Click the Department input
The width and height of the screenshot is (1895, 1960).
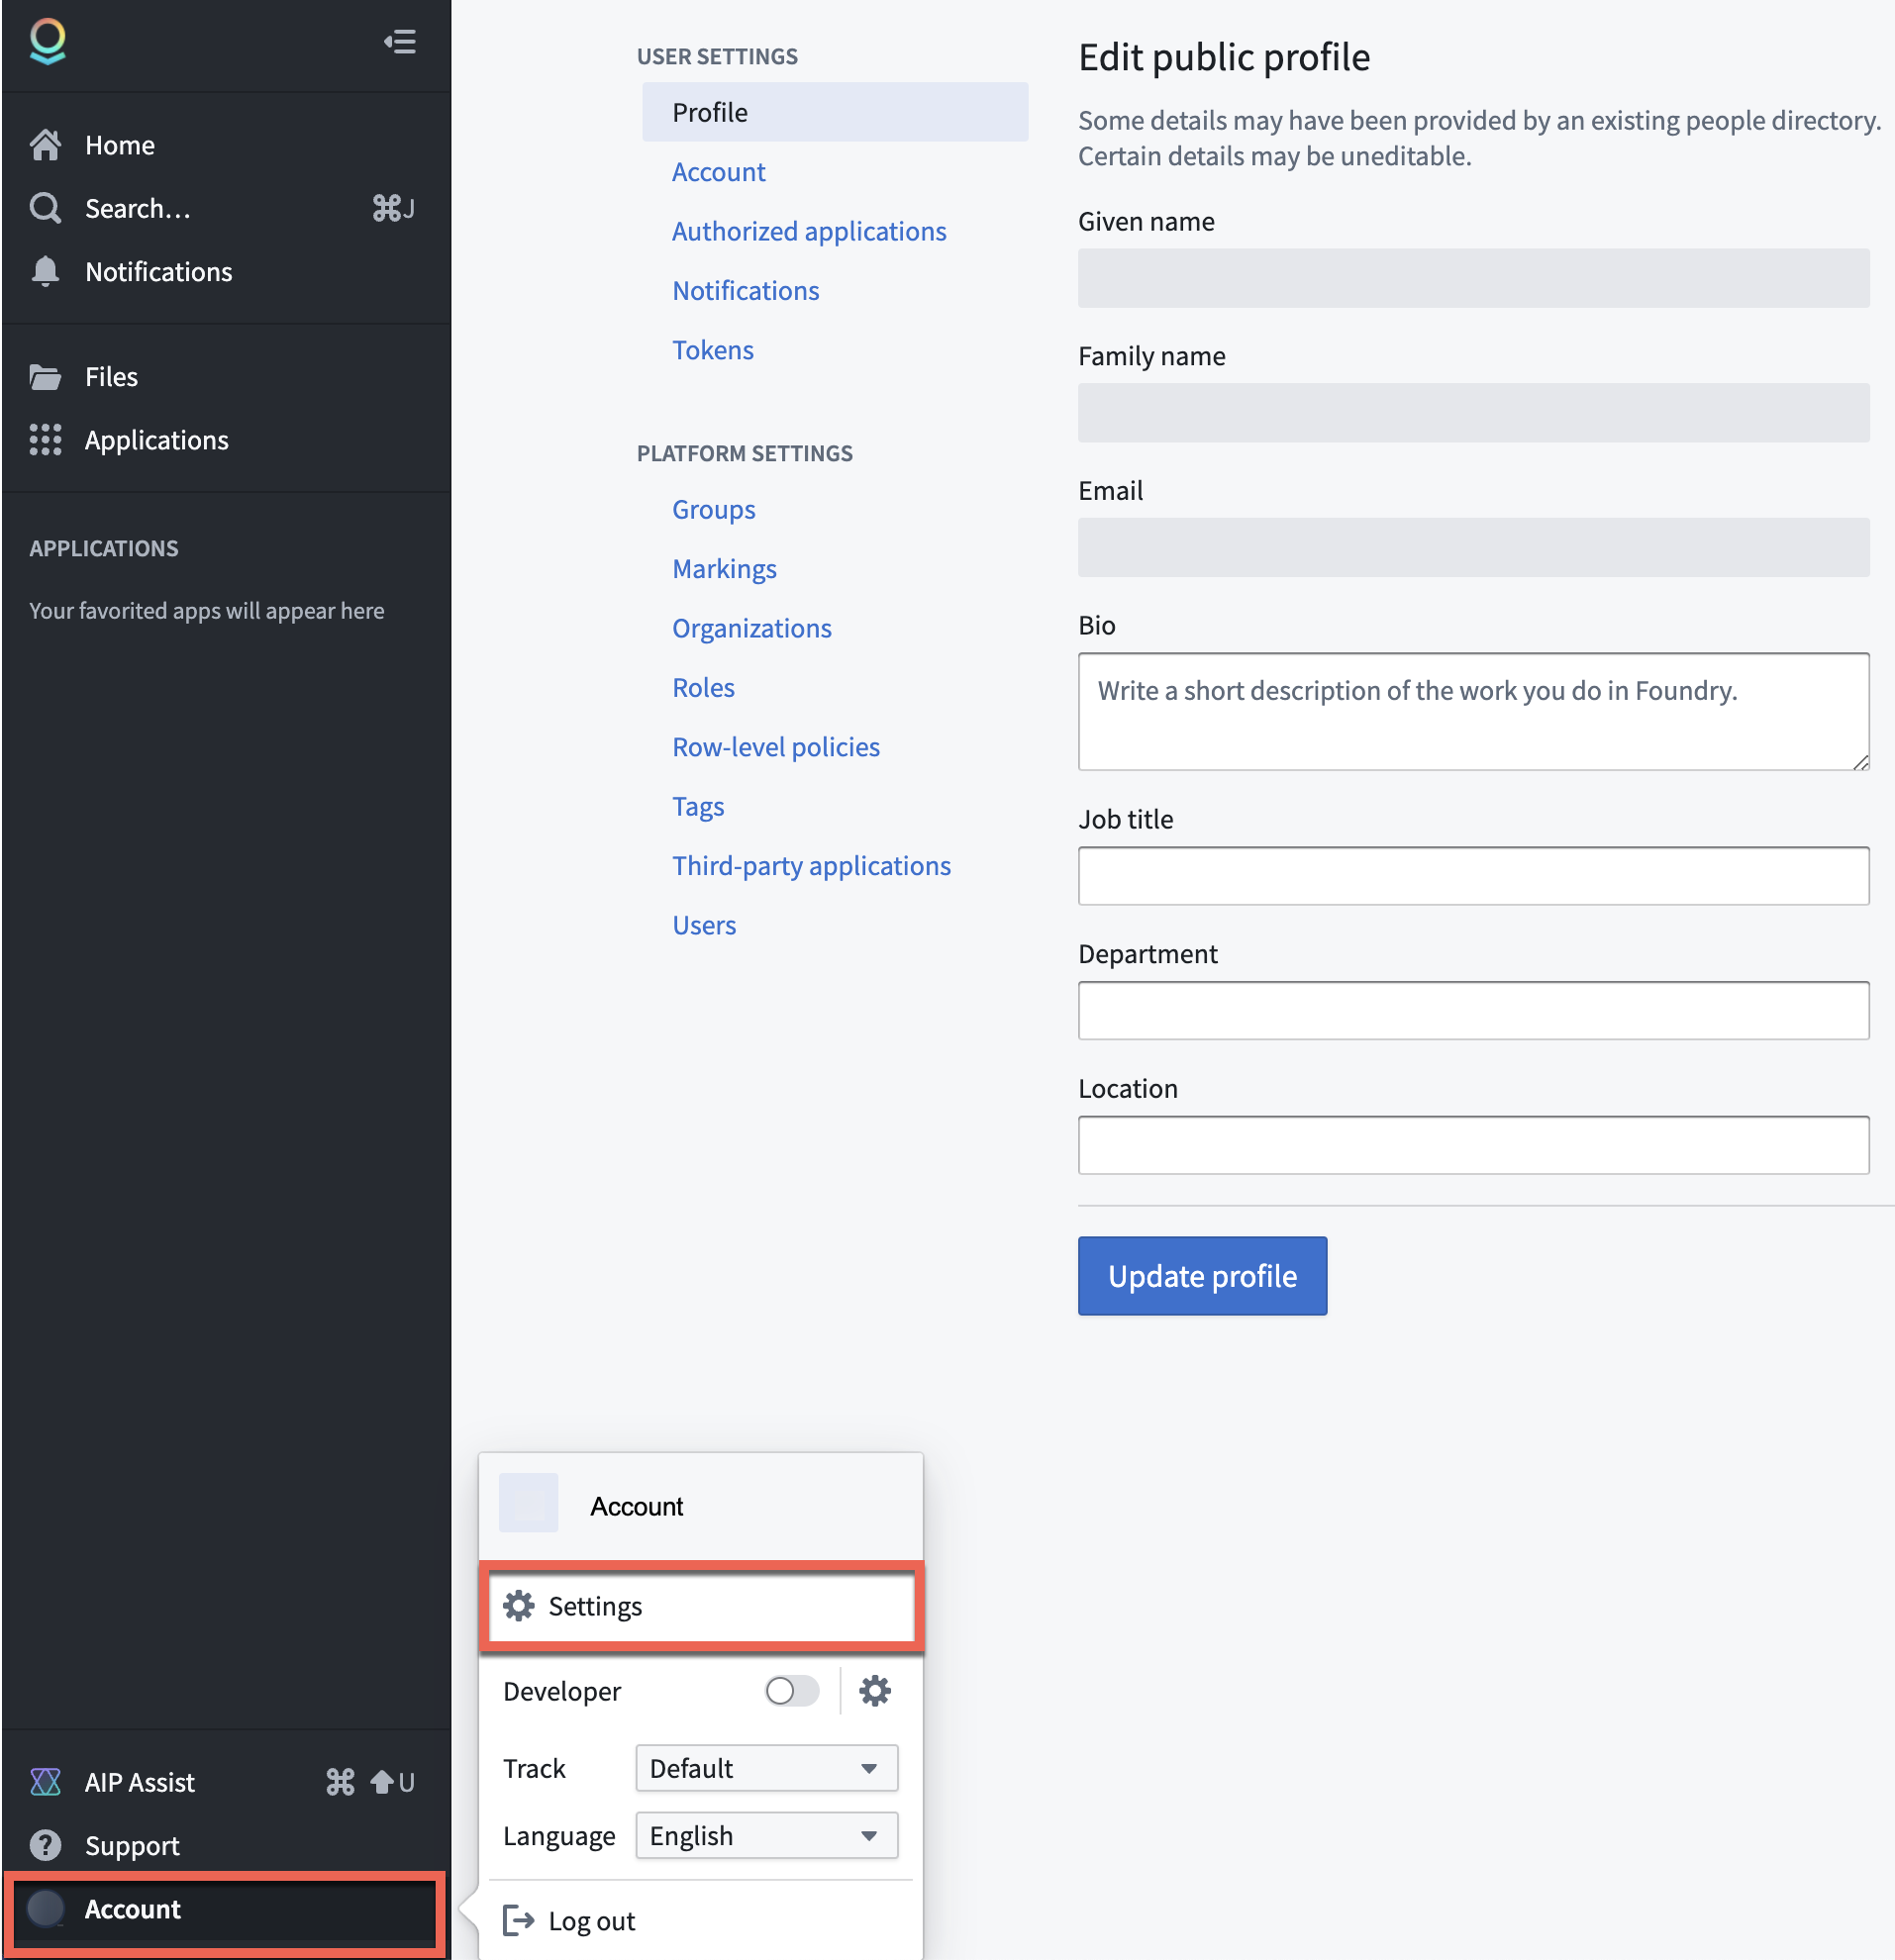pyautogui.click(x=1473, y=1010)
